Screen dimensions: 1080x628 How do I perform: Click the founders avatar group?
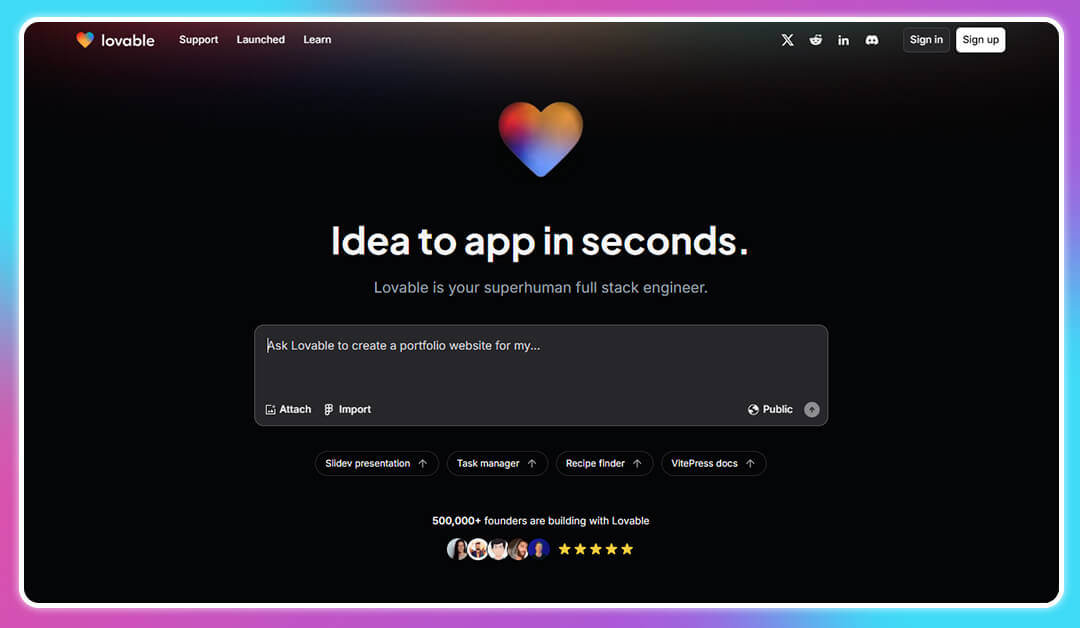point(498,549)
